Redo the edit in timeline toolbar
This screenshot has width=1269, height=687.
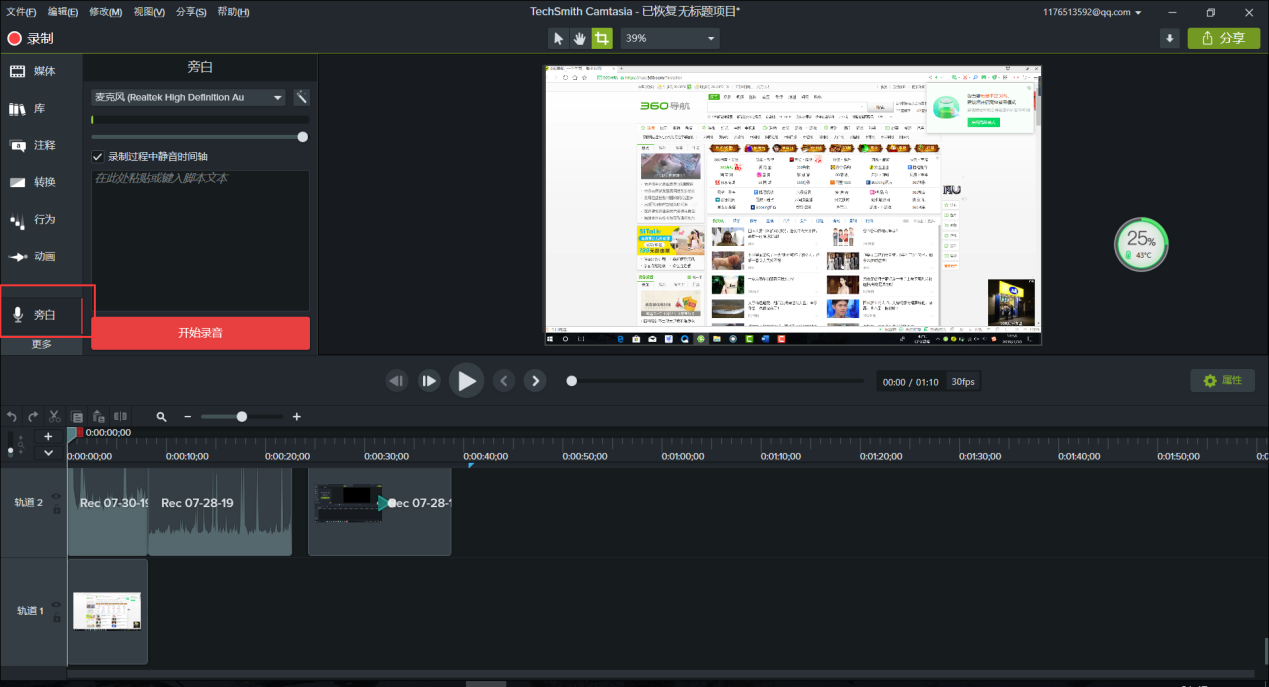[33, 416]
